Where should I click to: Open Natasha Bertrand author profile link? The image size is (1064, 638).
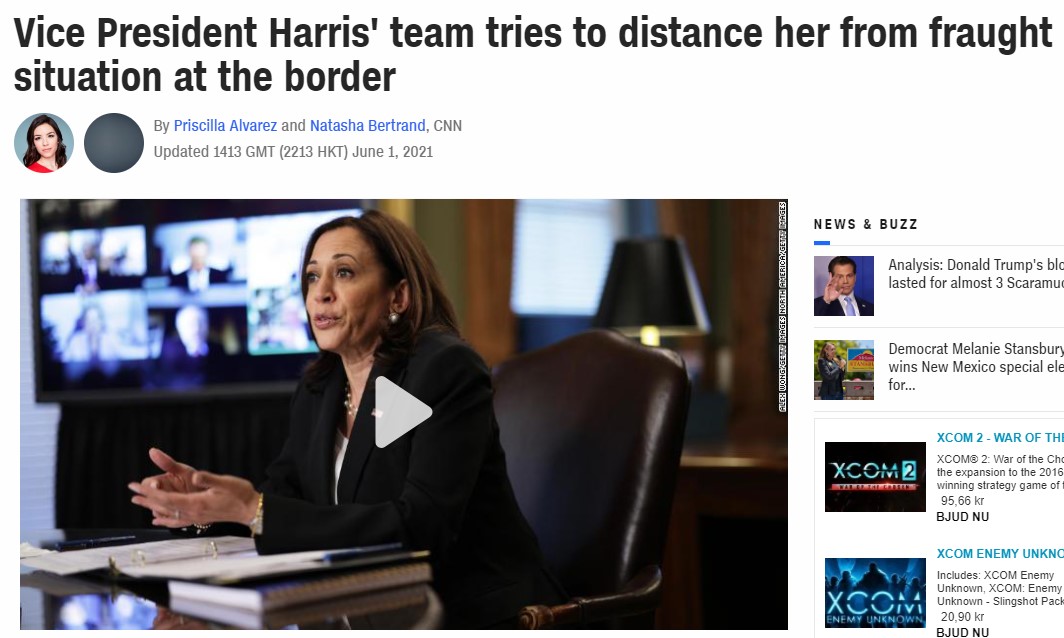coord(368,126)
